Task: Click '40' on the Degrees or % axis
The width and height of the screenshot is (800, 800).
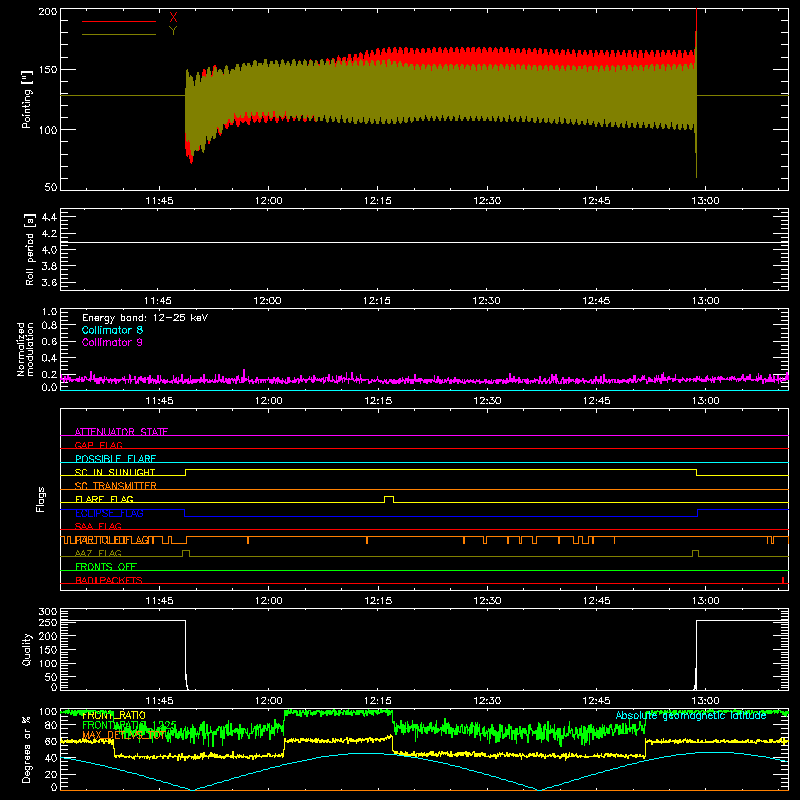Action: pos(51,758)
